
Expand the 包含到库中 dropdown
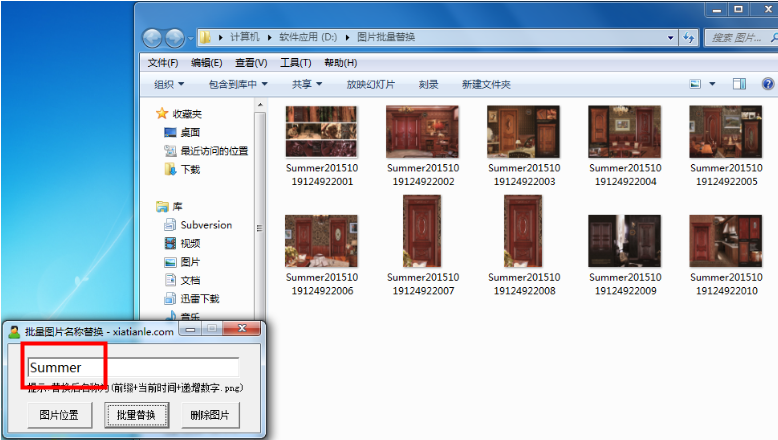coord(238,84)
